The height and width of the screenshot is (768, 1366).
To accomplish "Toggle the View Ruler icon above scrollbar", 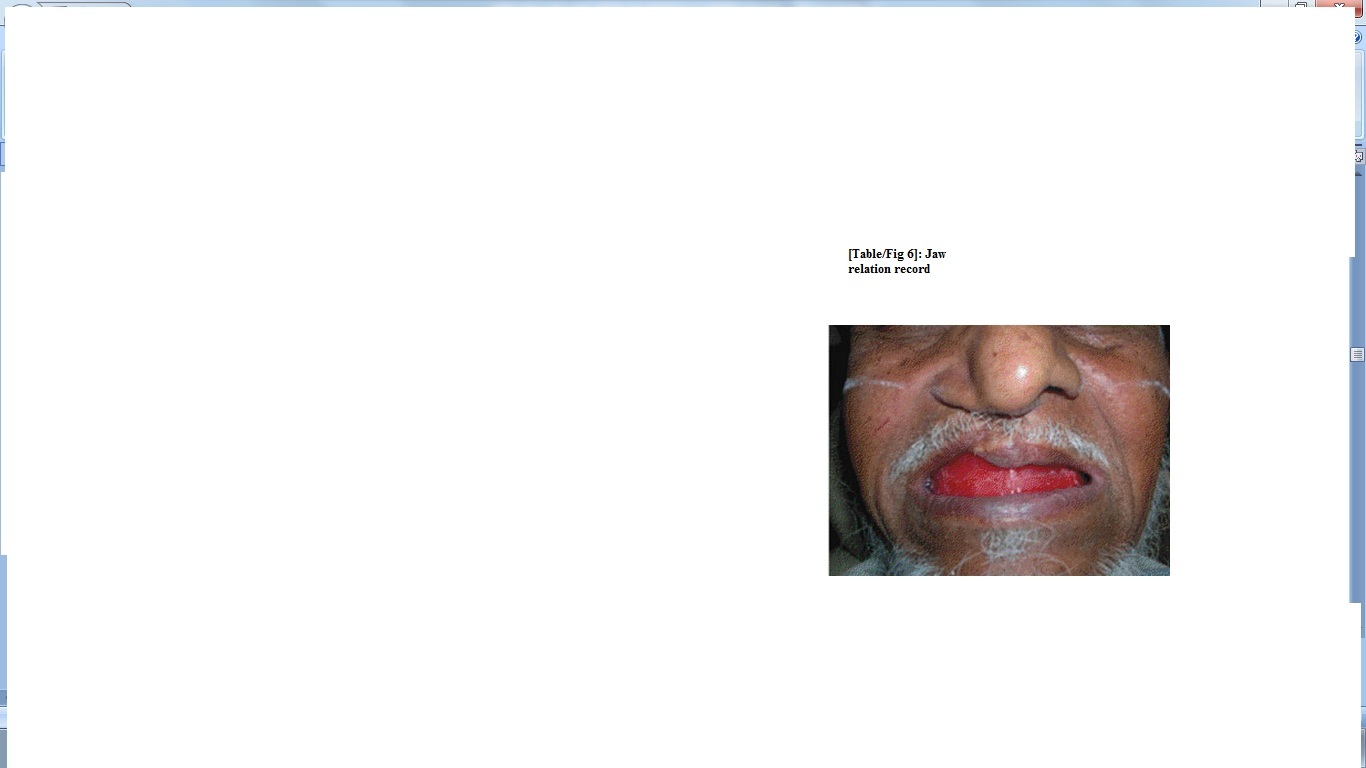I will pyautogui.click(x=1358, y=157).
